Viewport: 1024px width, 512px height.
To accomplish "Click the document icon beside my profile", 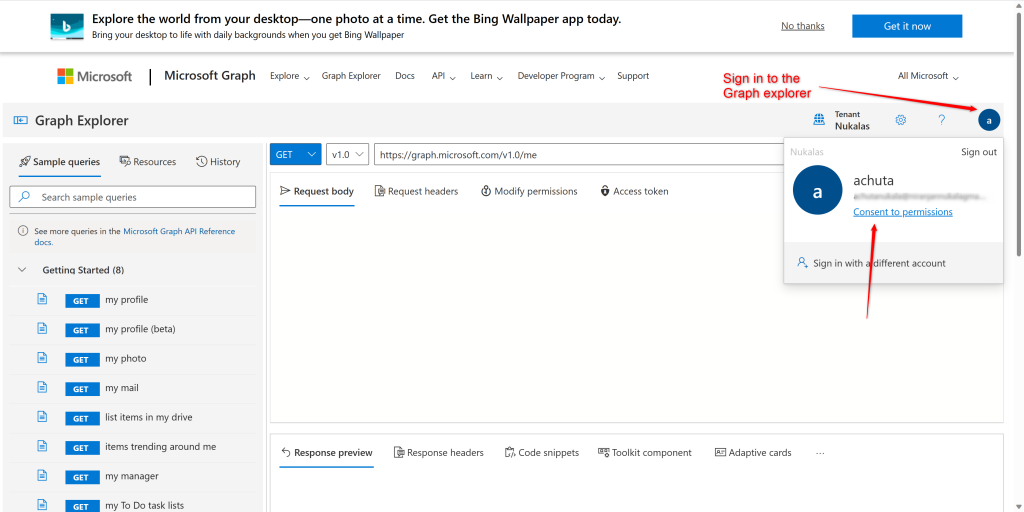I will (42, 299).
